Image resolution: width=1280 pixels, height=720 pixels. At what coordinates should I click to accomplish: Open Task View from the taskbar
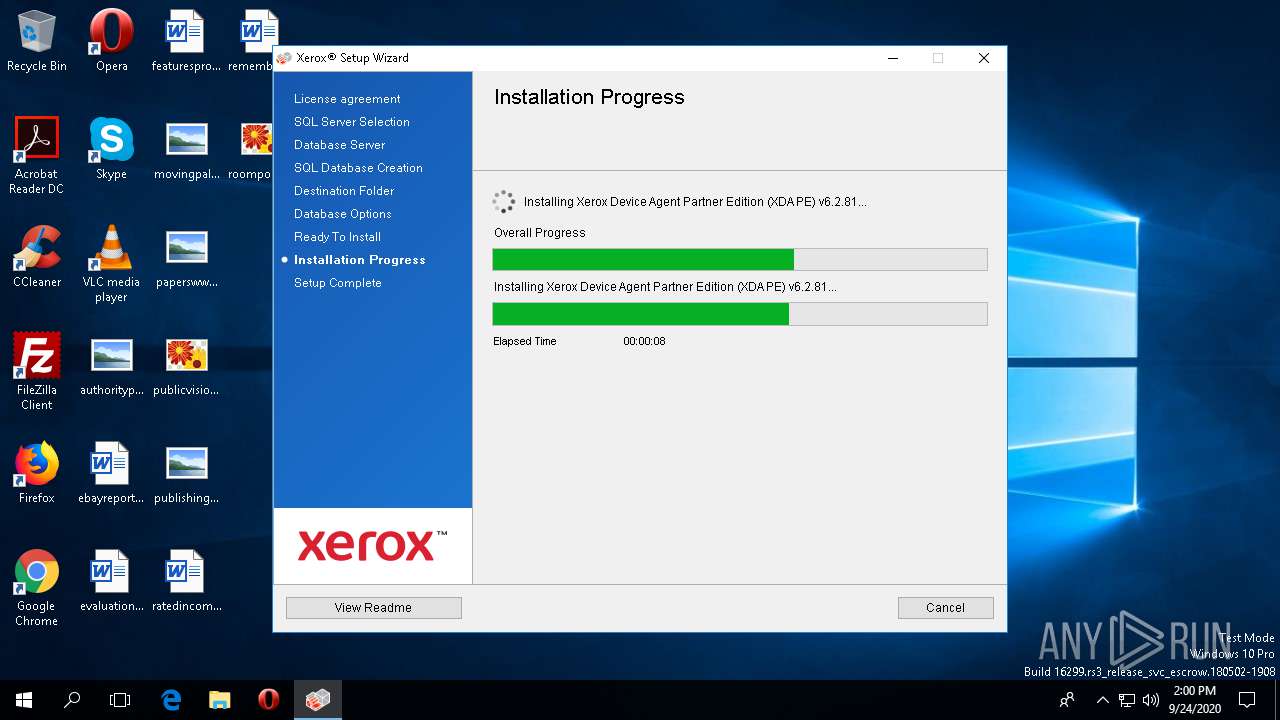click(x=120, y=700)
